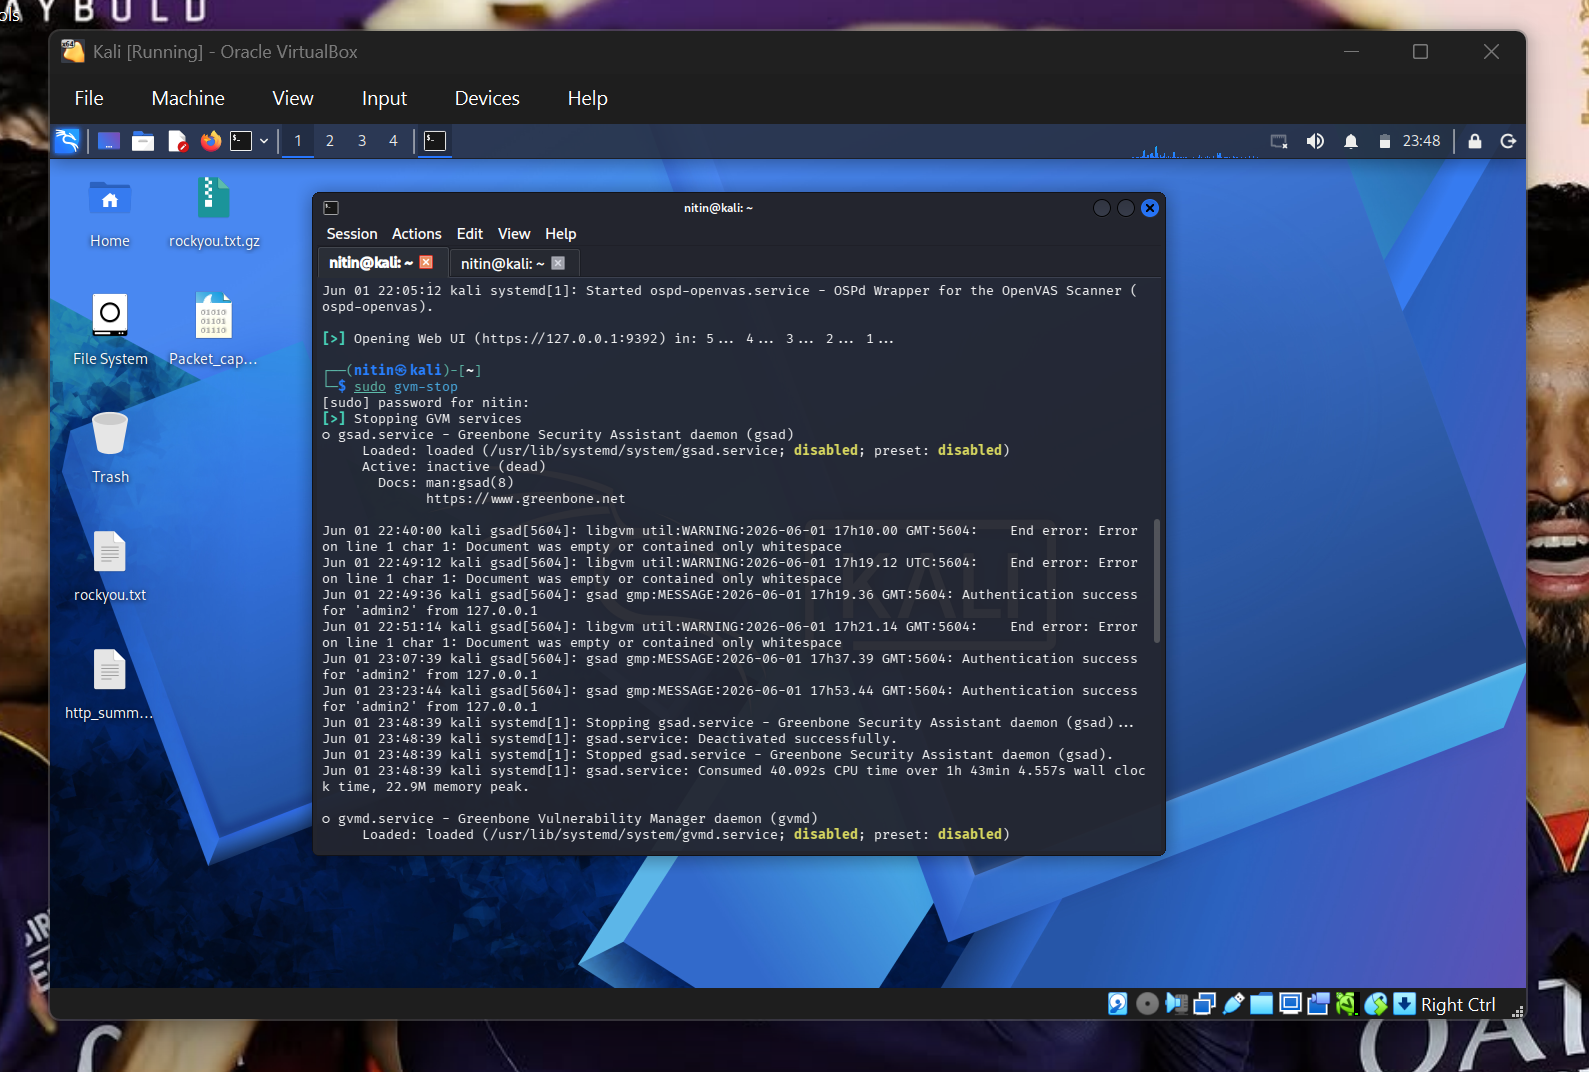Click the CPU graph monitor in panel
Screen dimensions: 1589x1072
coord(1194,150)
